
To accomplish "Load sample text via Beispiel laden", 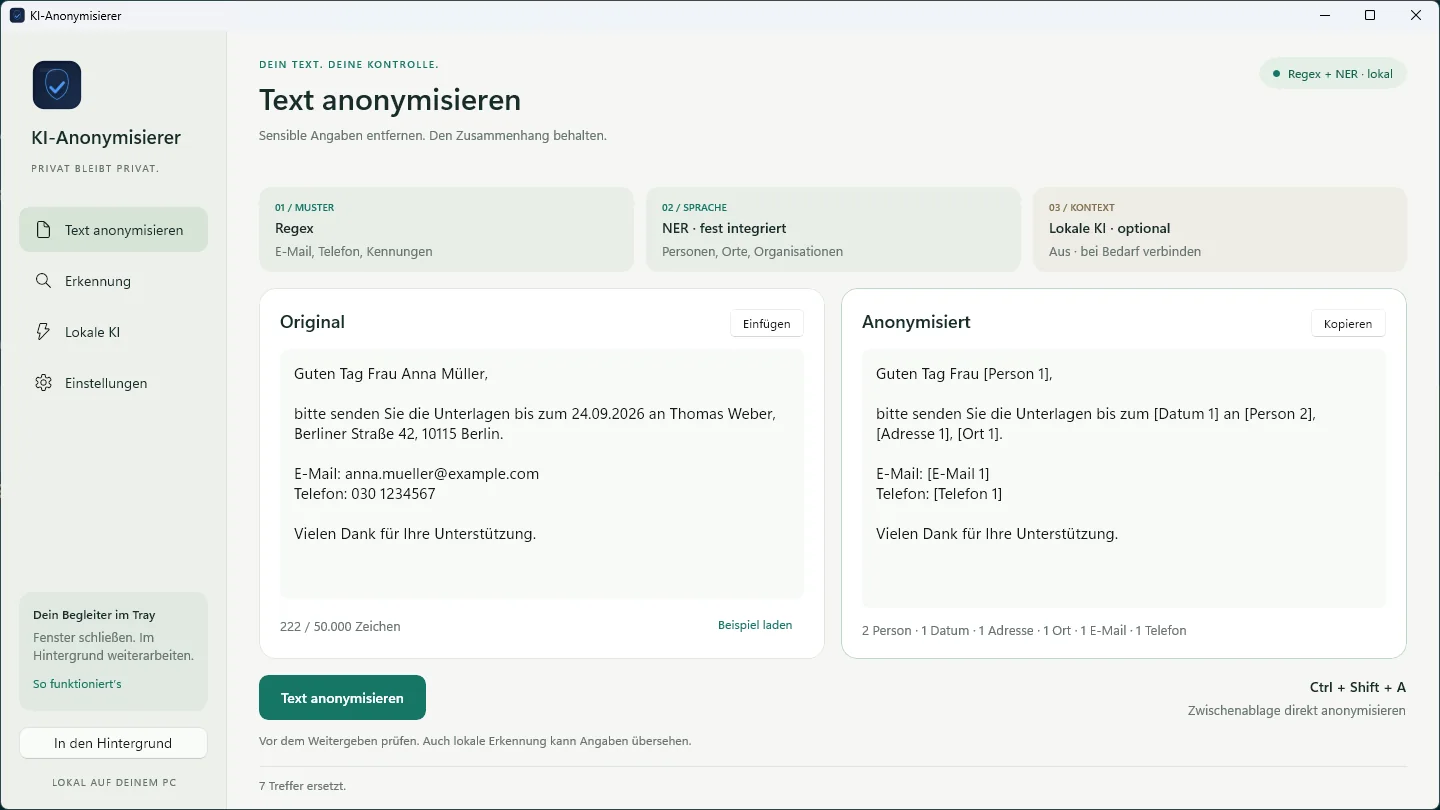I will click(x=755, y=625).
